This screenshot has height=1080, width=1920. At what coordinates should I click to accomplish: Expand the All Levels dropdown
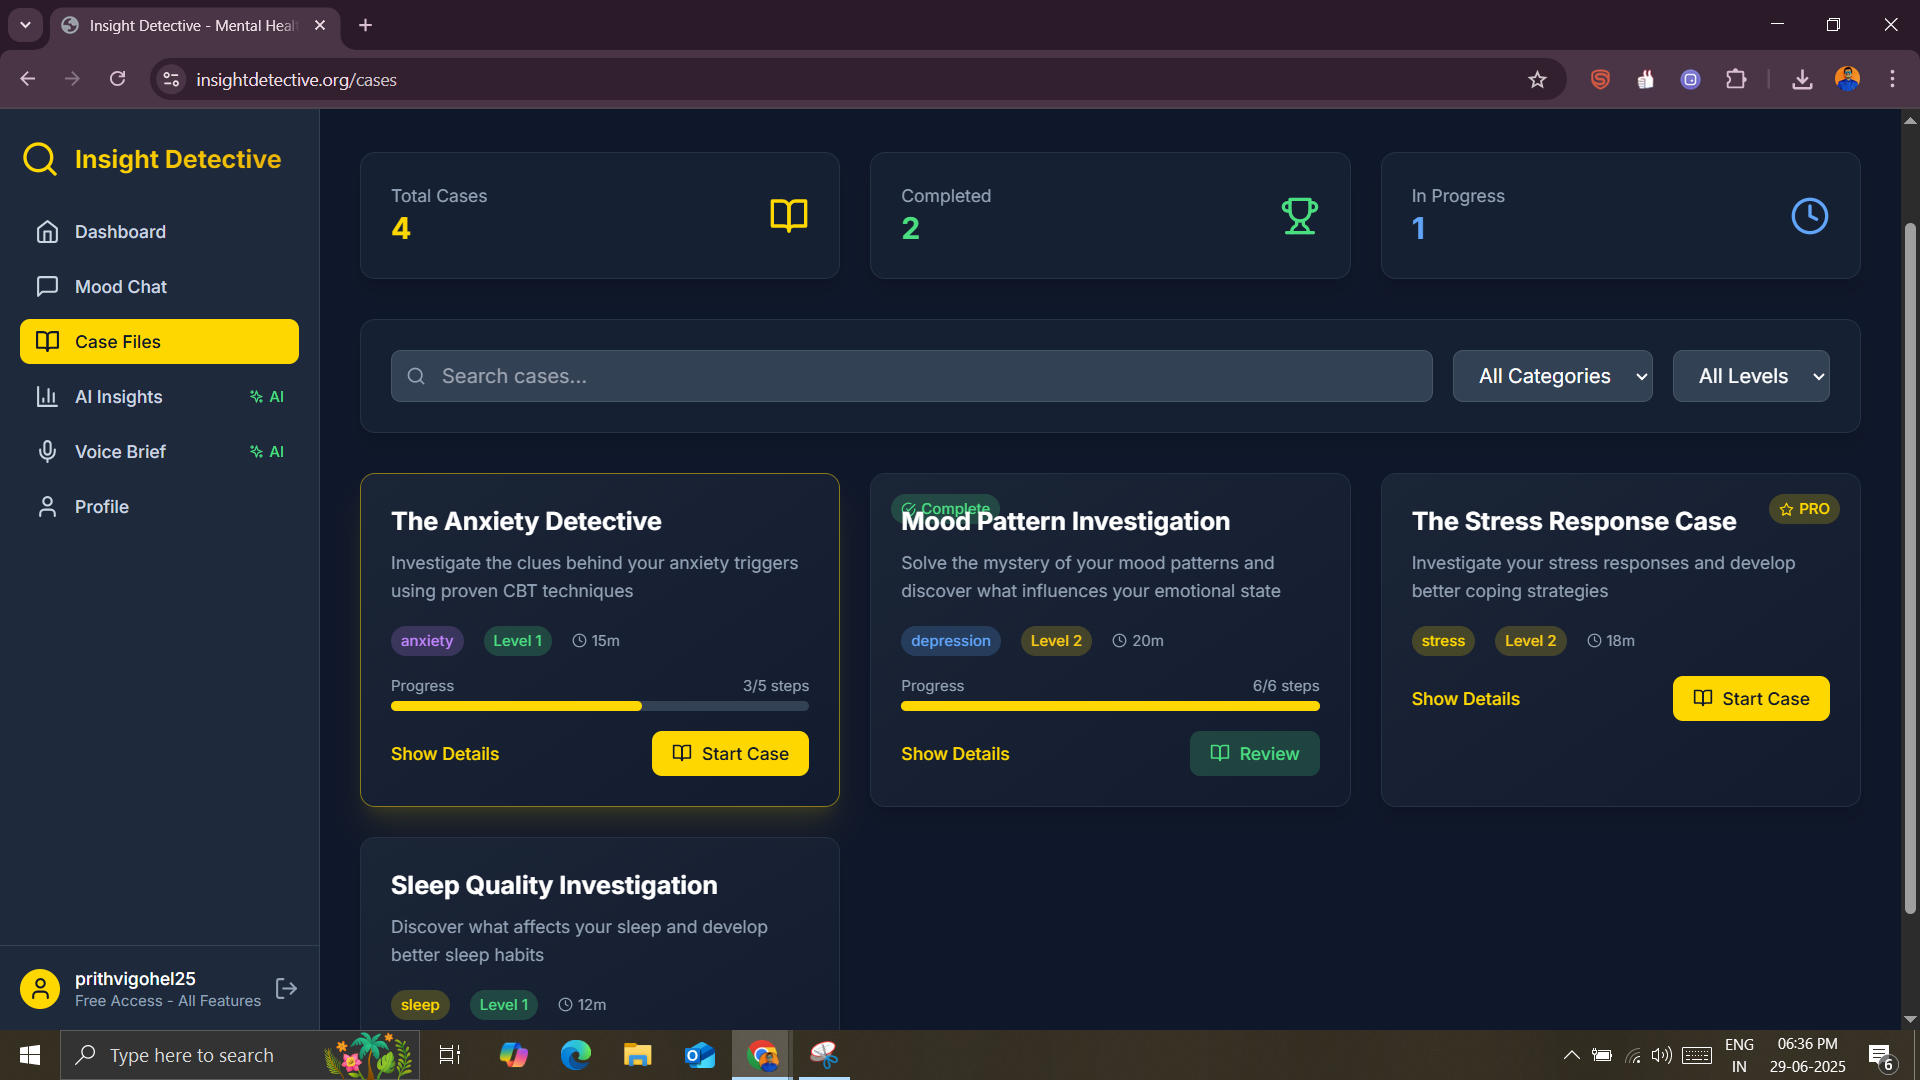(1751, 376)
